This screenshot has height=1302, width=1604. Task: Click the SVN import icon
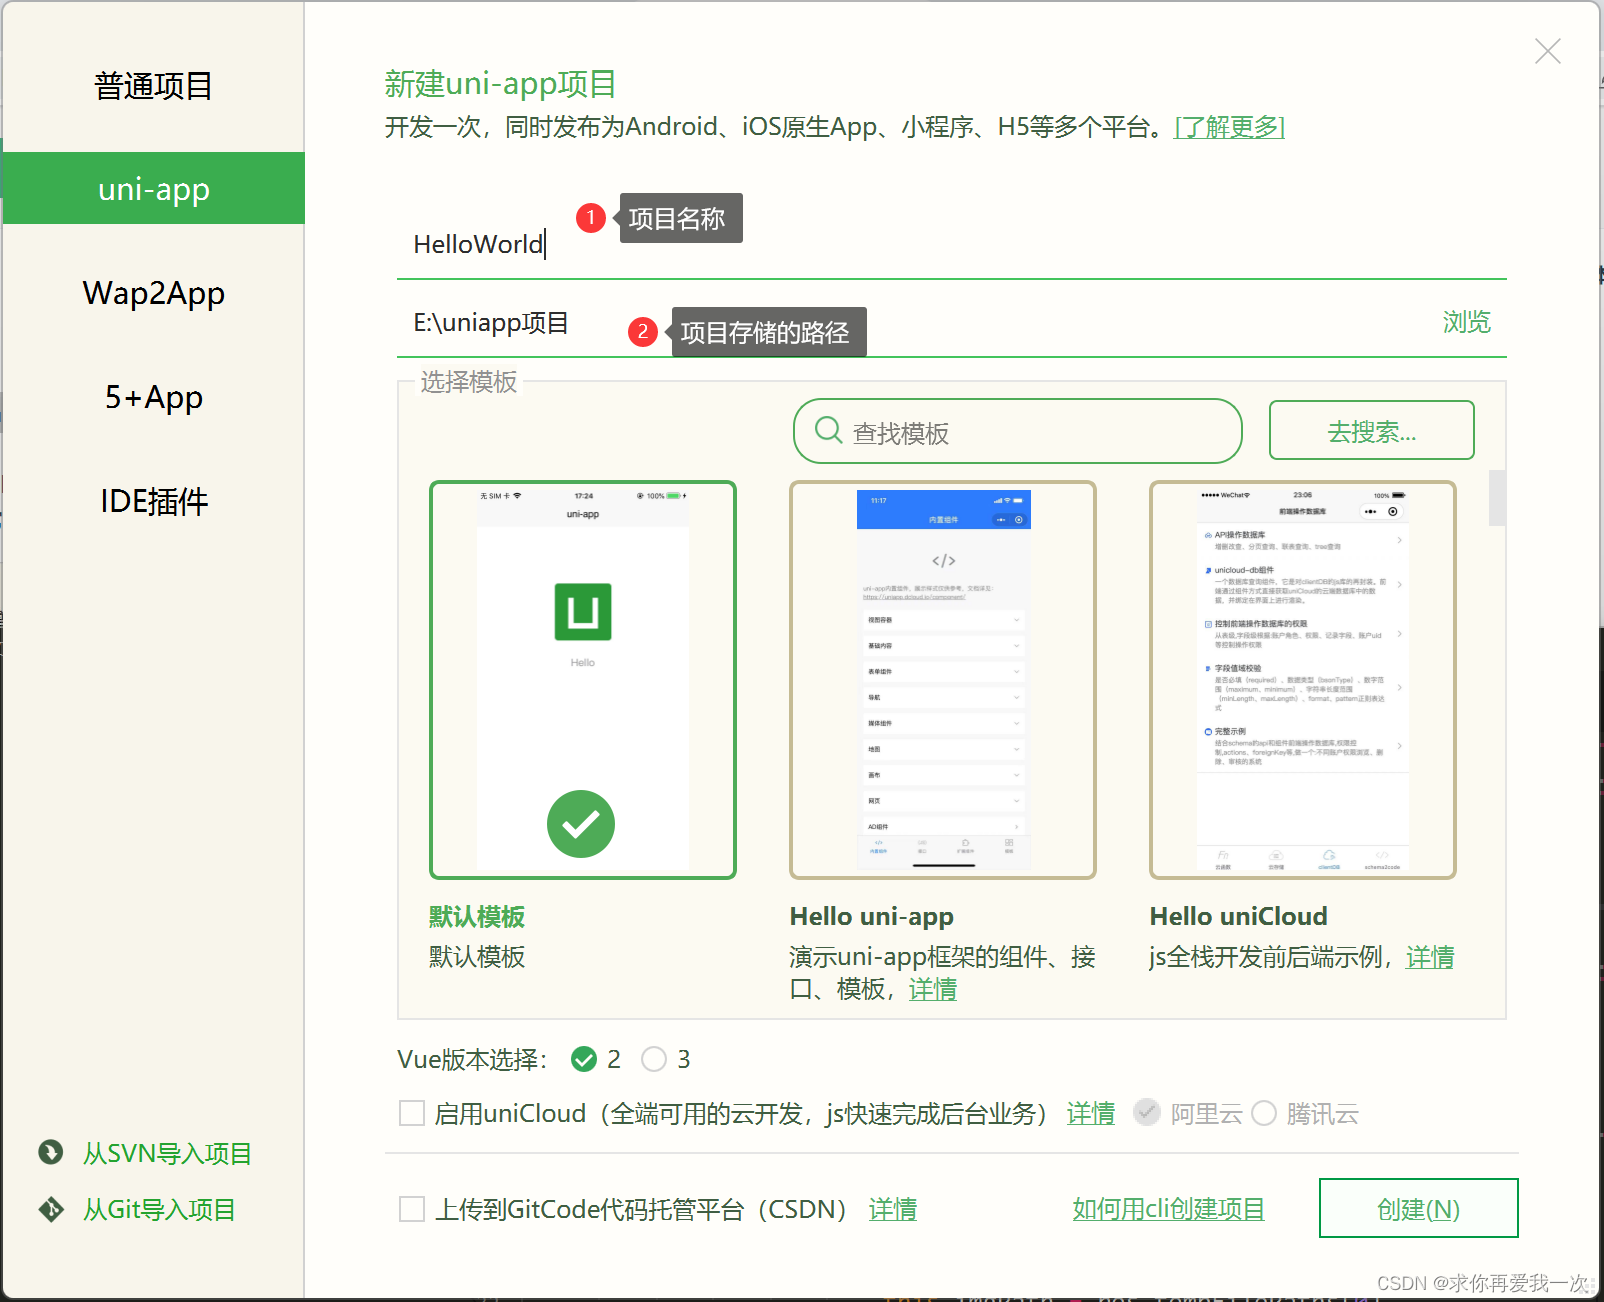(51, 1153)
